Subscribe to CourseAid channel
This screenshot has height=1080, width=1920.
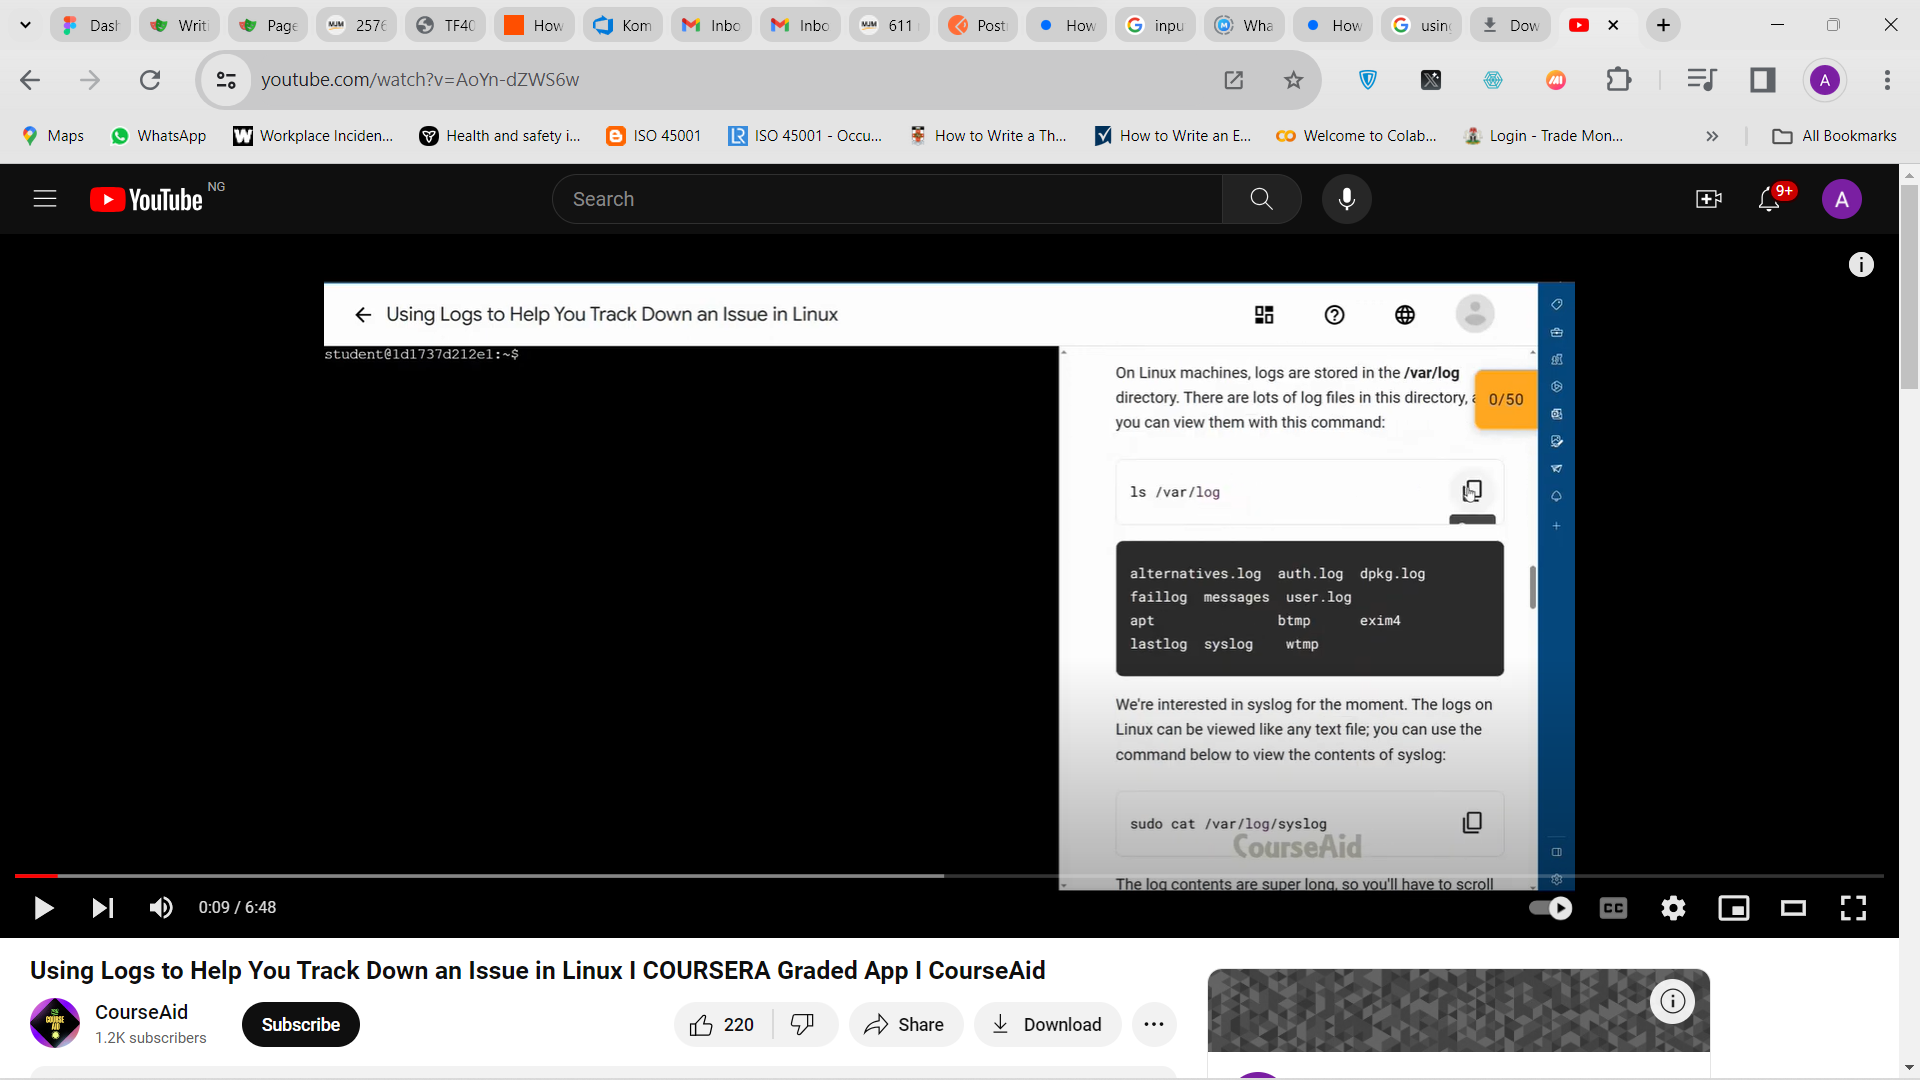click(x=300, y=1024)
